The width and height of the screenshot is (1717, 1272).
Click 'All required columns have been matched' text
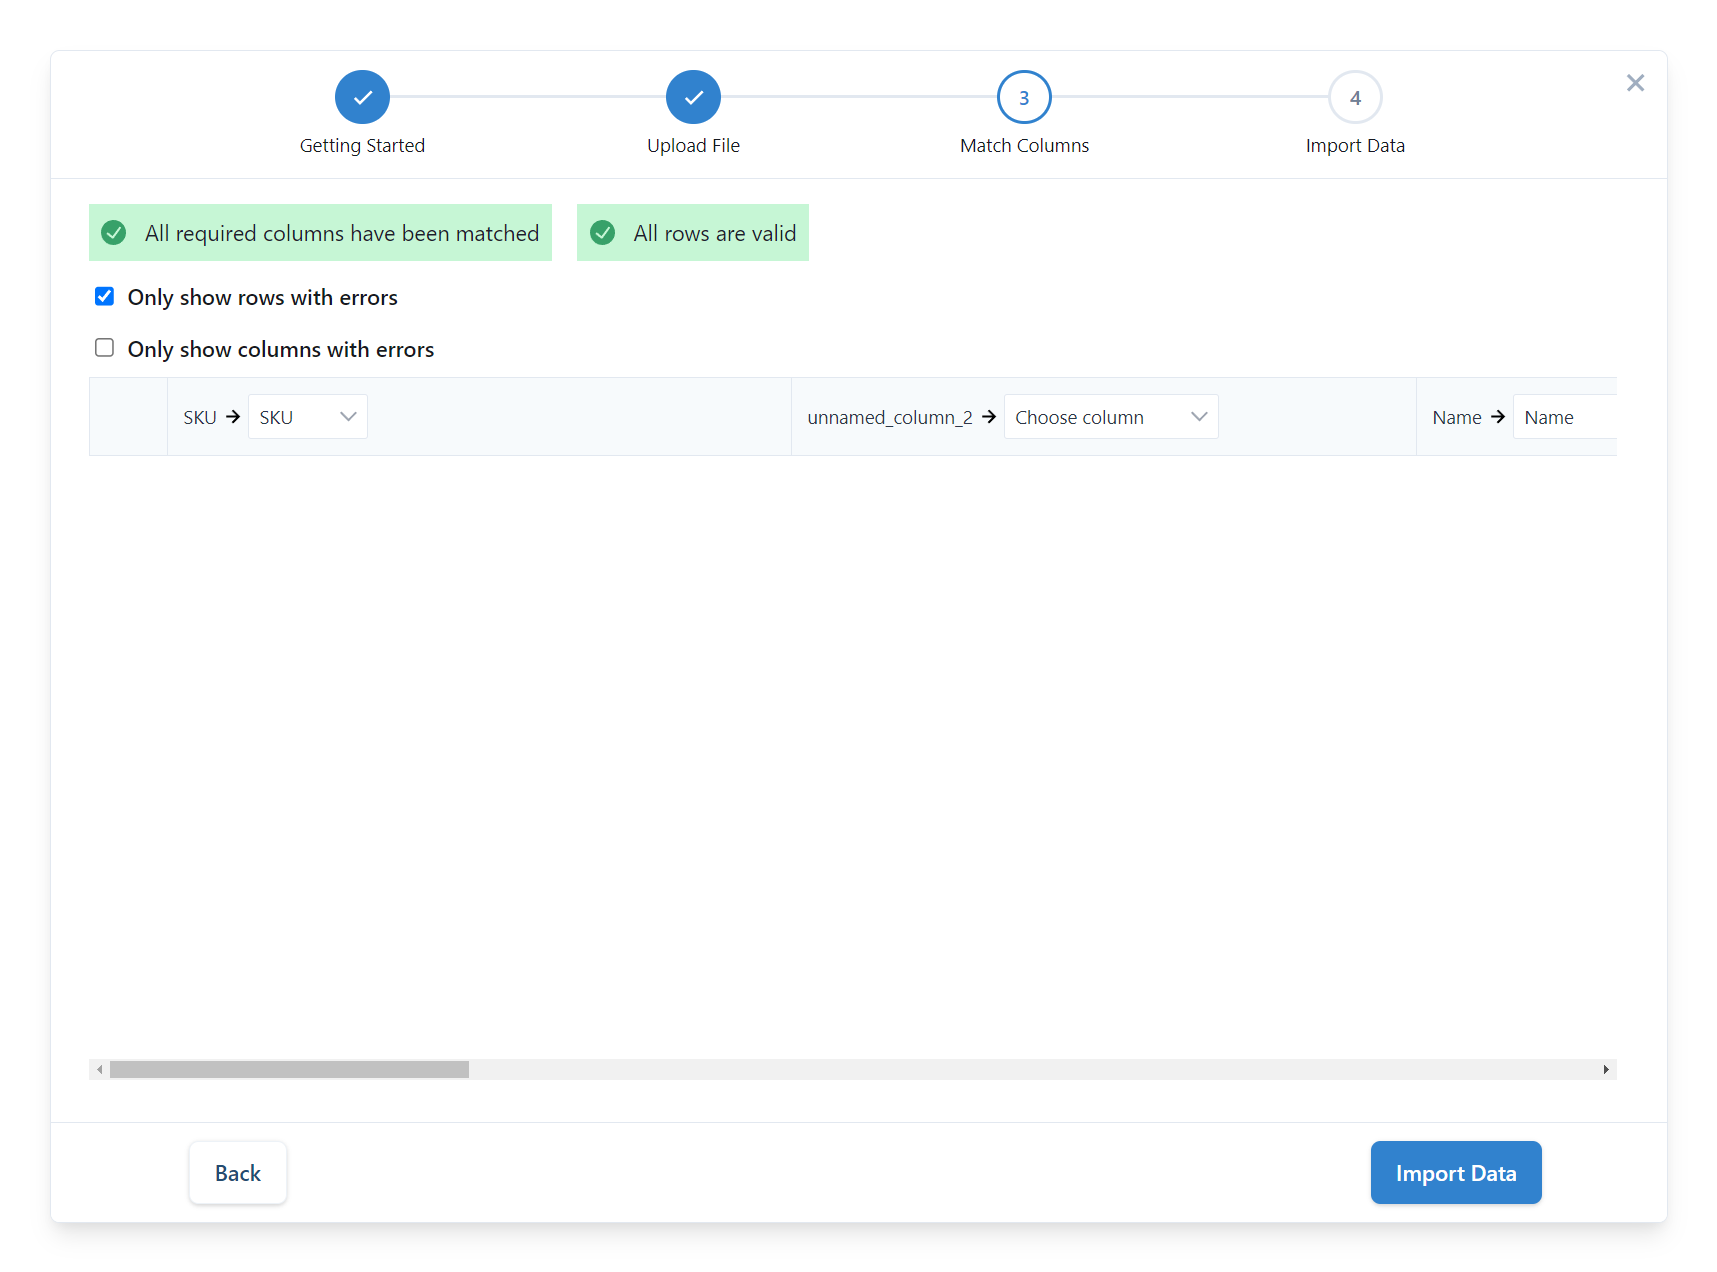coord(342,233)
